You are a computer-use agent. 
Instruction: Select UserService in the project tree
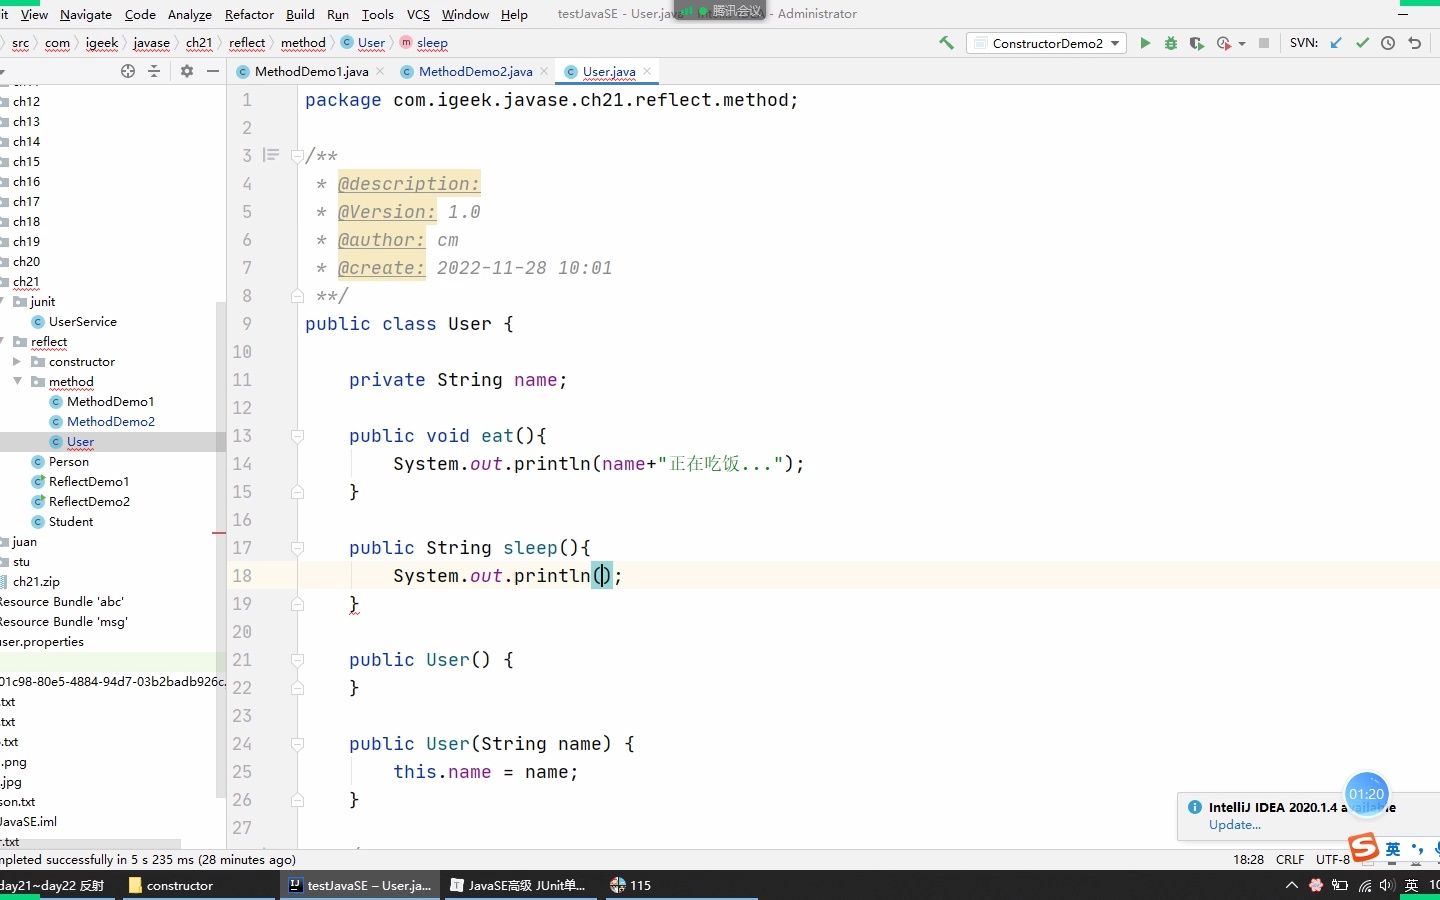click(x=82, y=321)
